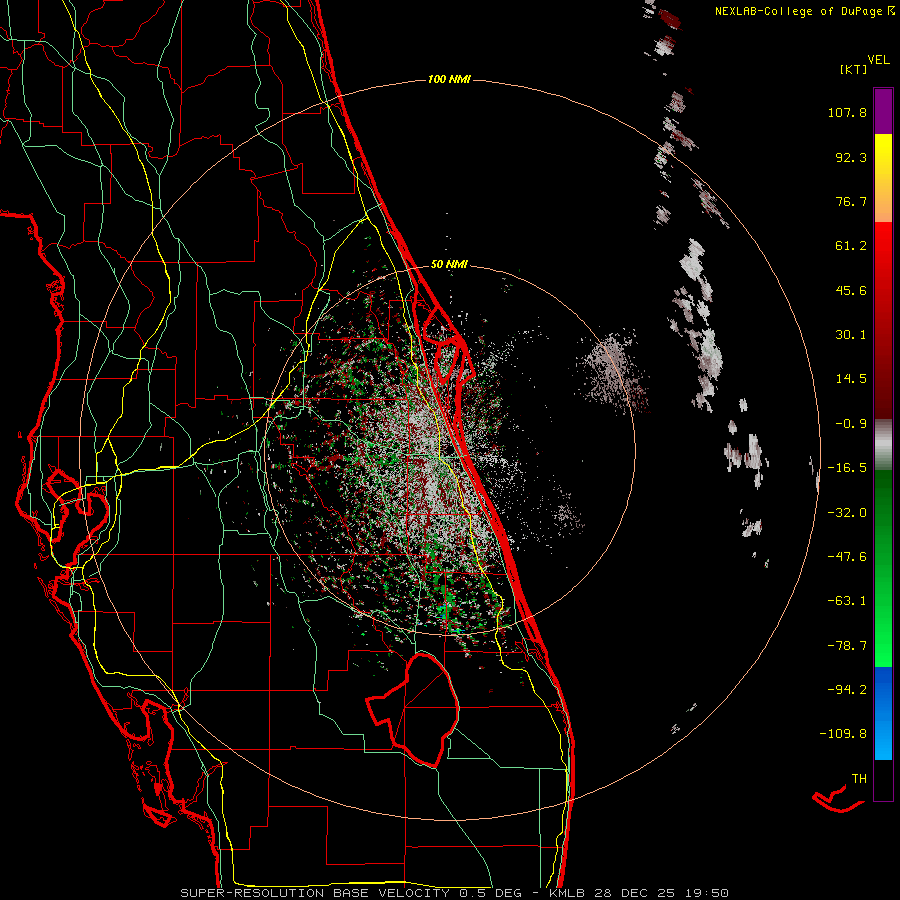Select the -78.7 scale value

pyautogui.click(x=847, y=646)
